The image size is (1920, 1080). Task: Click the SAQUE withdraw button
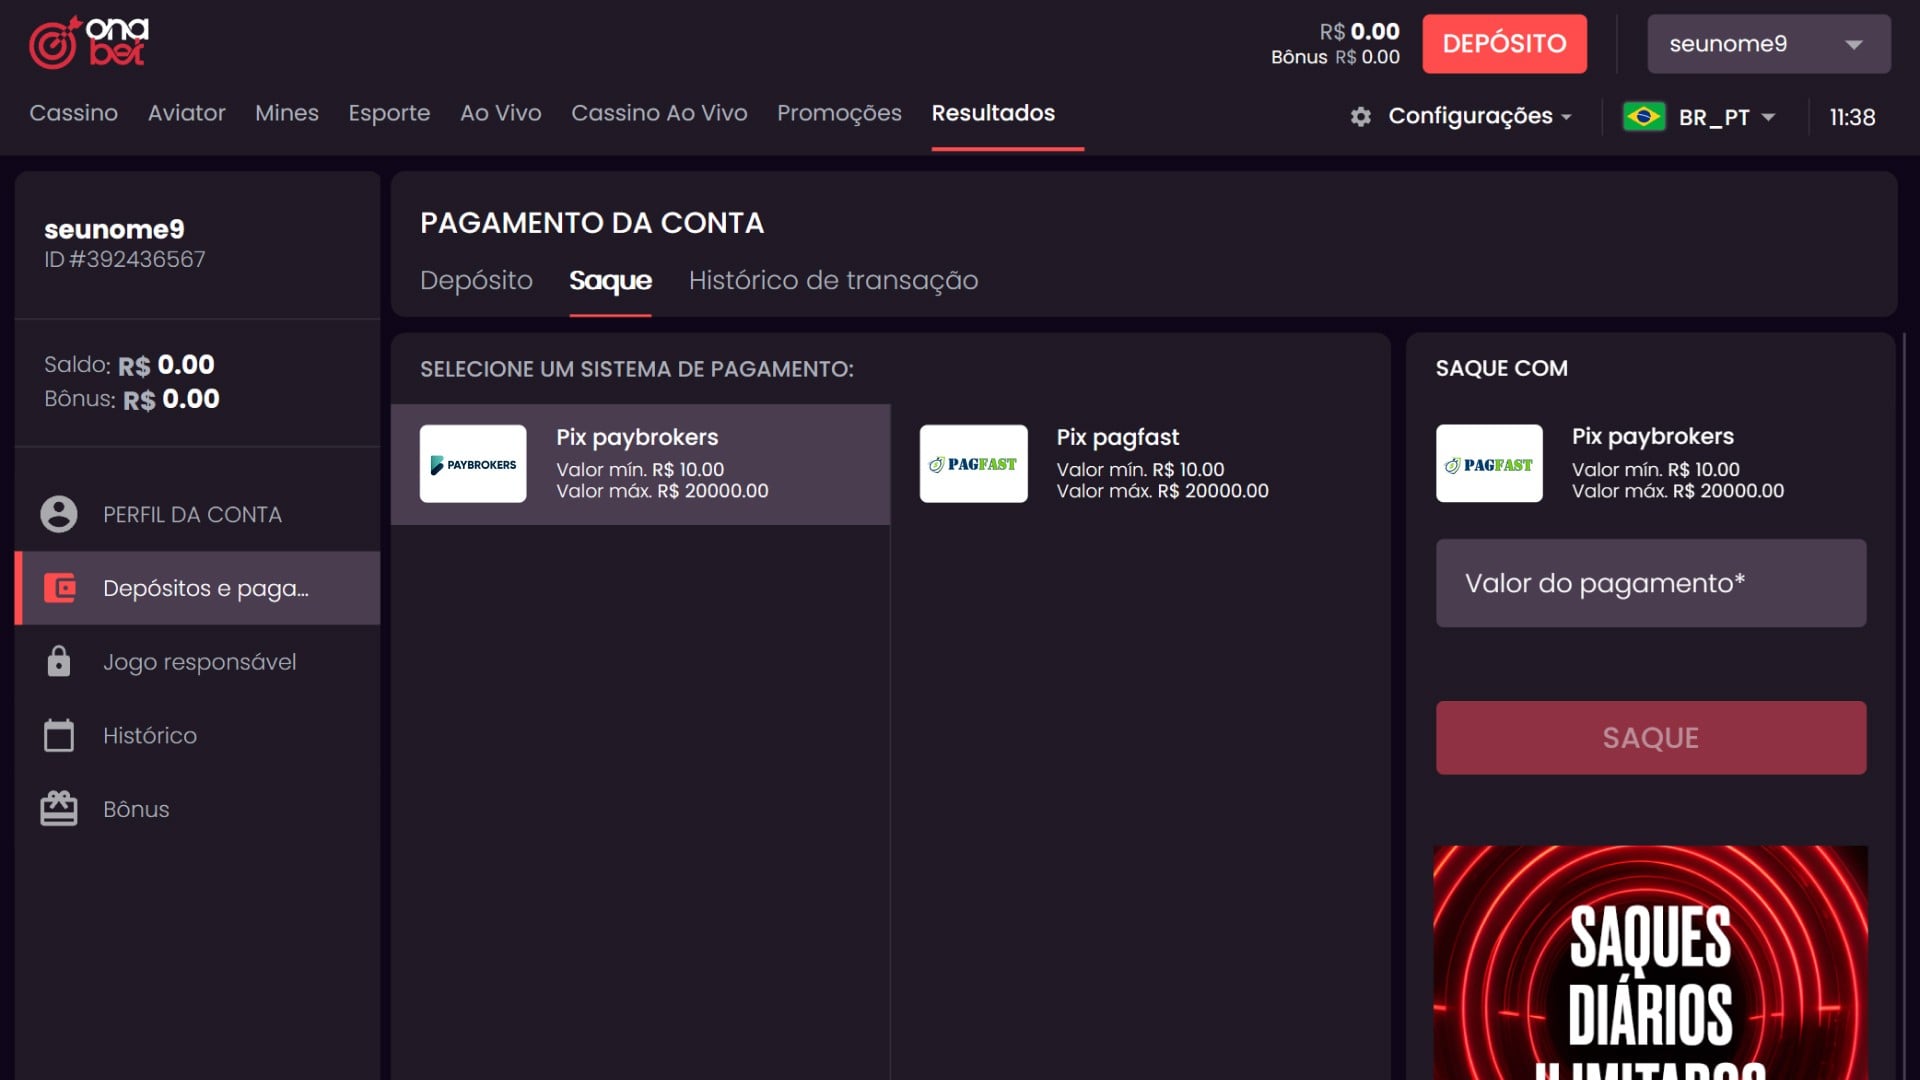1650,738
